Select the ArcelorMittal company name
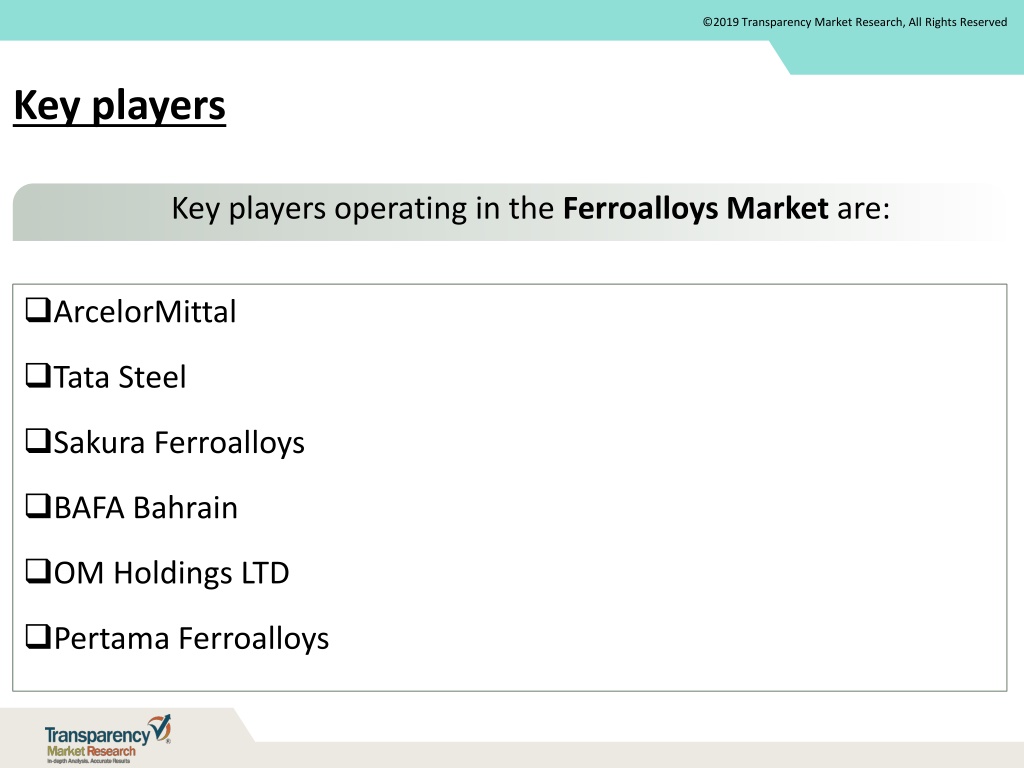 pyautogui.click(x=145, y=312)
